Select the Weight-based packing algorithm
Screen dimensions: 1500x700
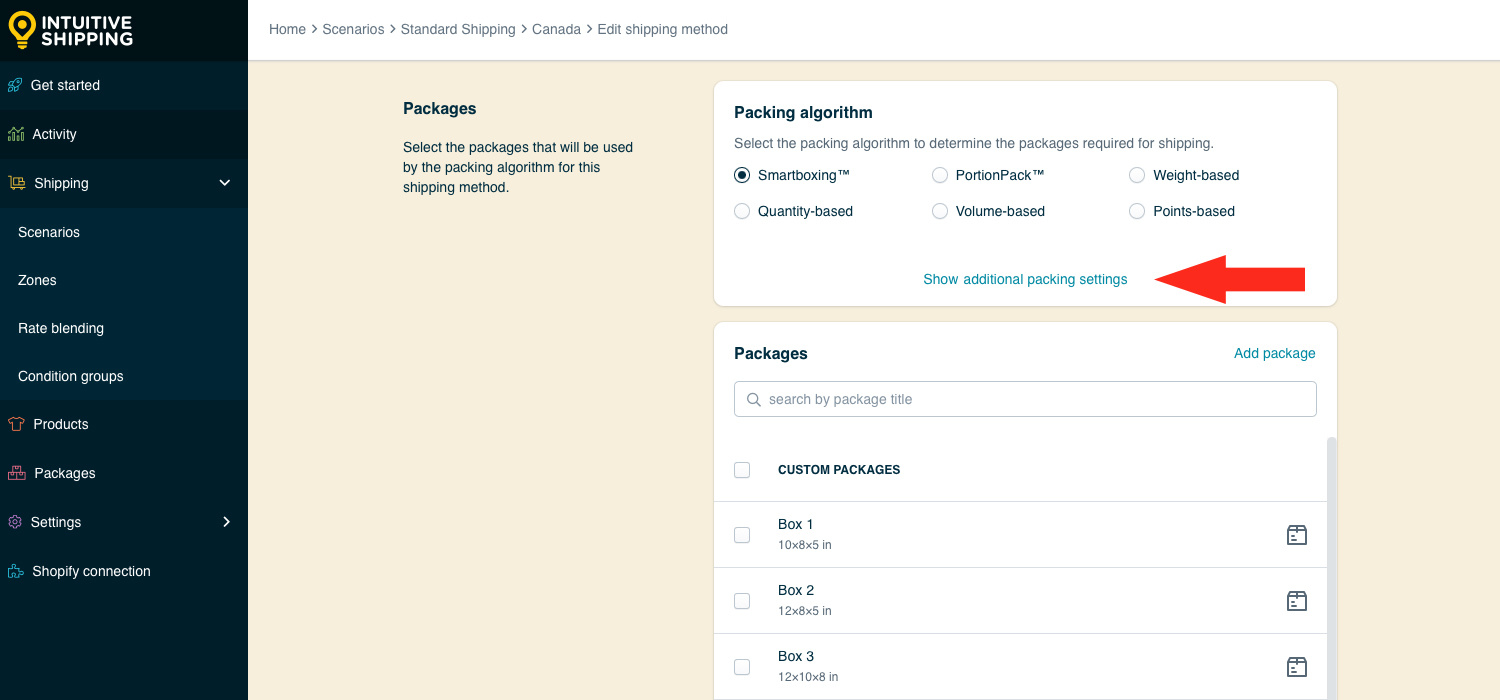(x=1137, y=175)
